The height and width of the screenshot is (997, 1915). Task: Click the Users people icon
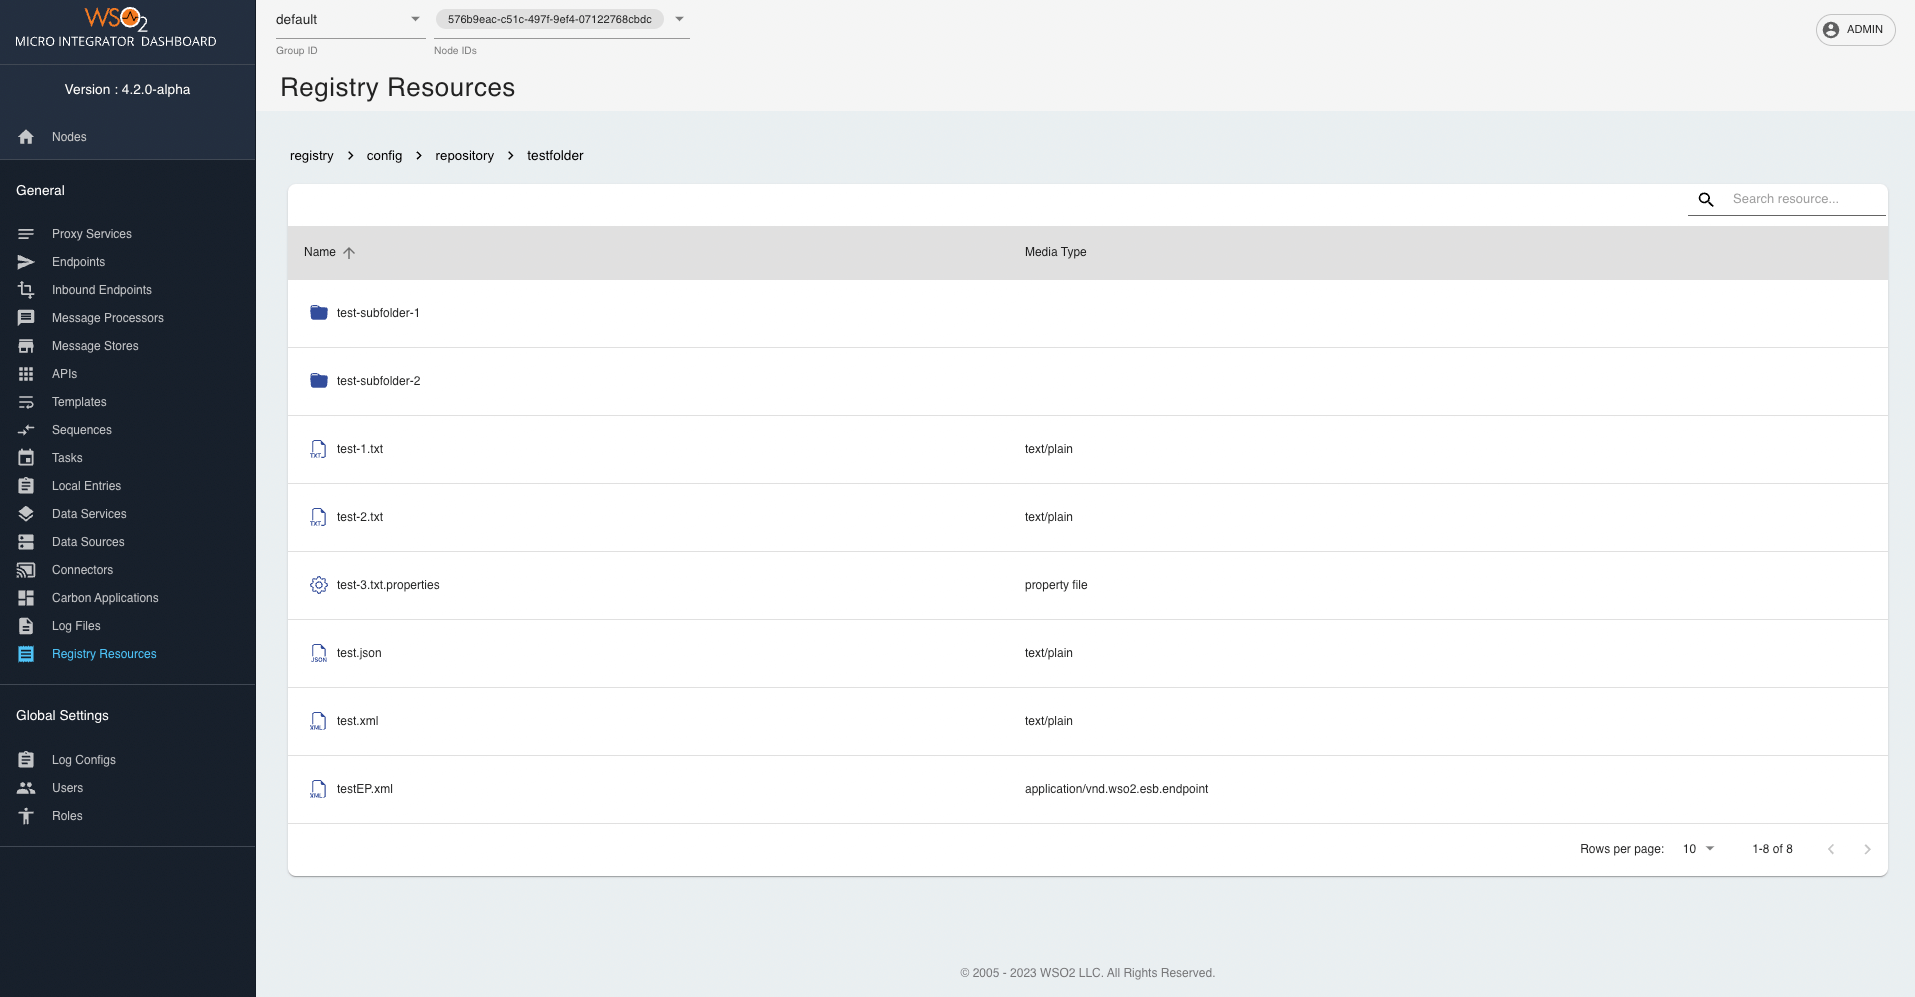click(26, 788)
